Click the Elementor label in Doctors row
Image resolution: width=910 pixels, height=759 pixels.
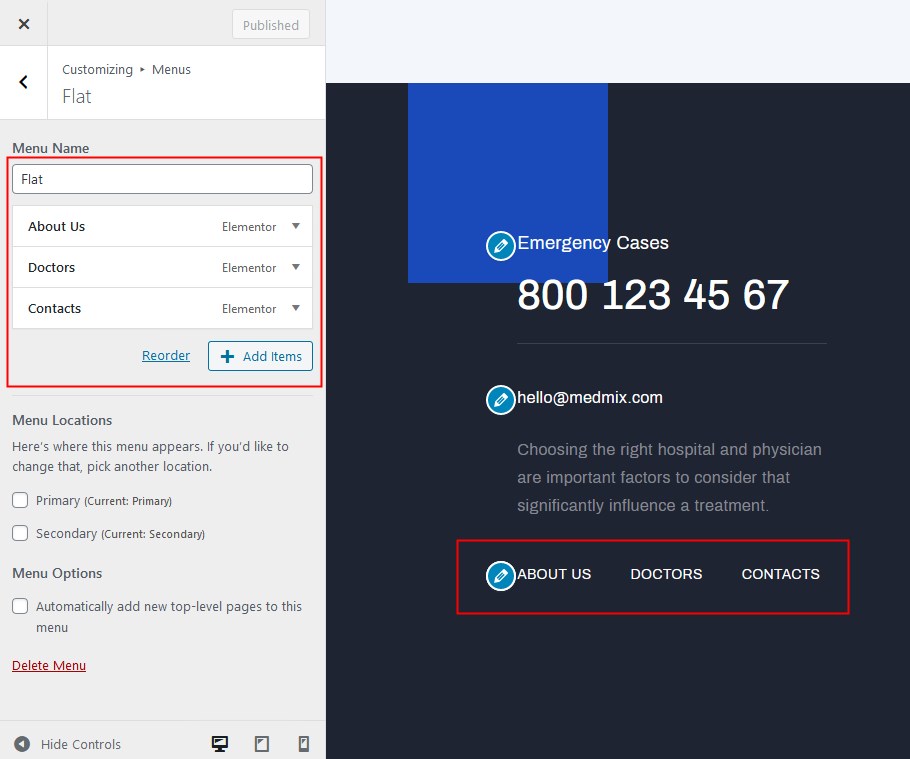click(x=249, y=268)
